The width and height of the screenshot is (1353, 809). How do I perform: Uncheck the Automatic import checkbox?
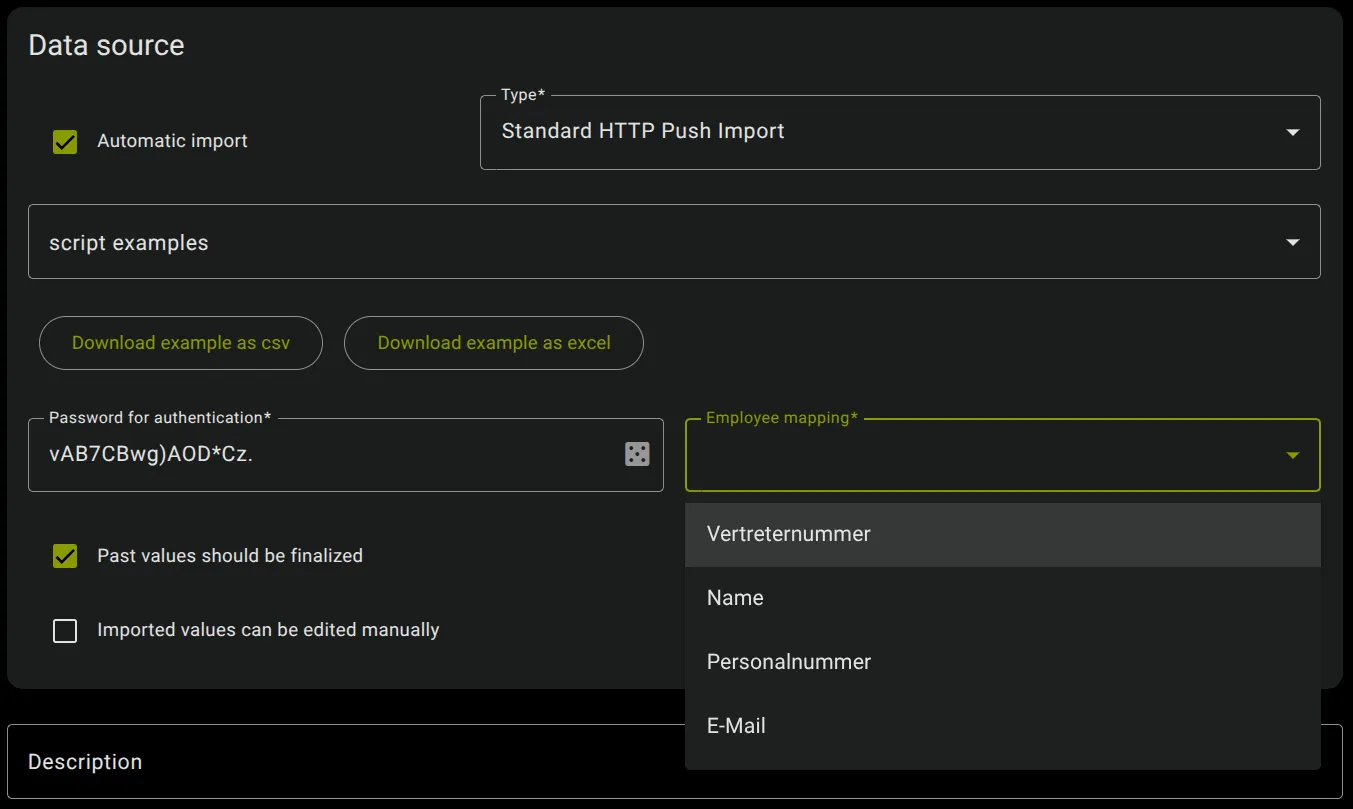64,141
